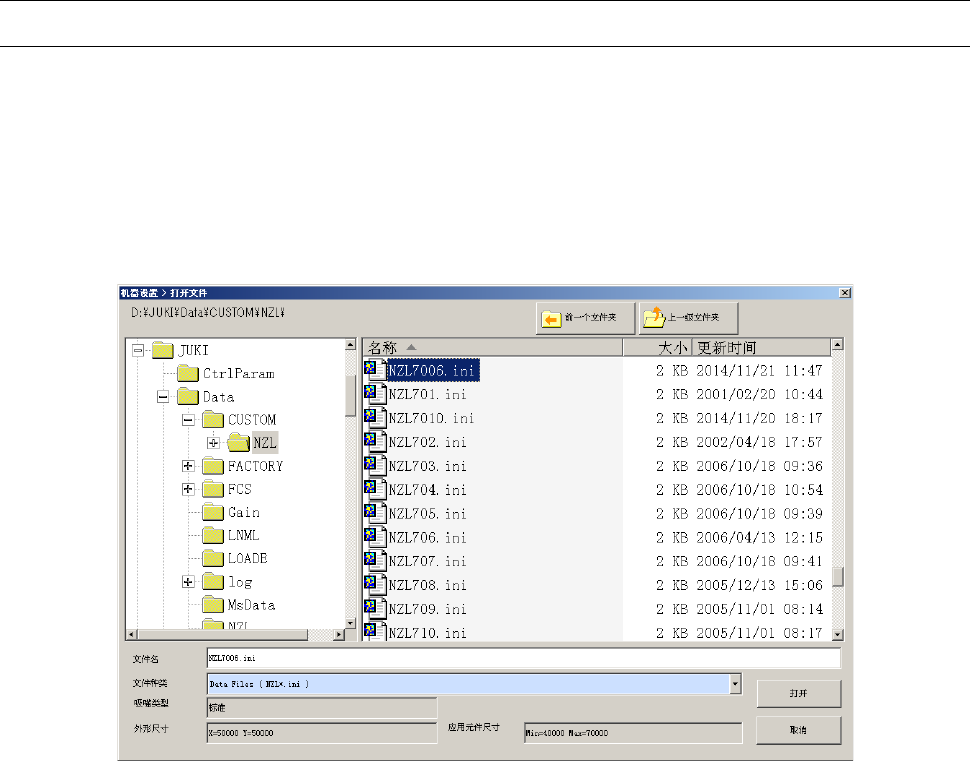Expand the FCS folder node
Viewport: 970px width, 761px height.
(x=189, y=489)
